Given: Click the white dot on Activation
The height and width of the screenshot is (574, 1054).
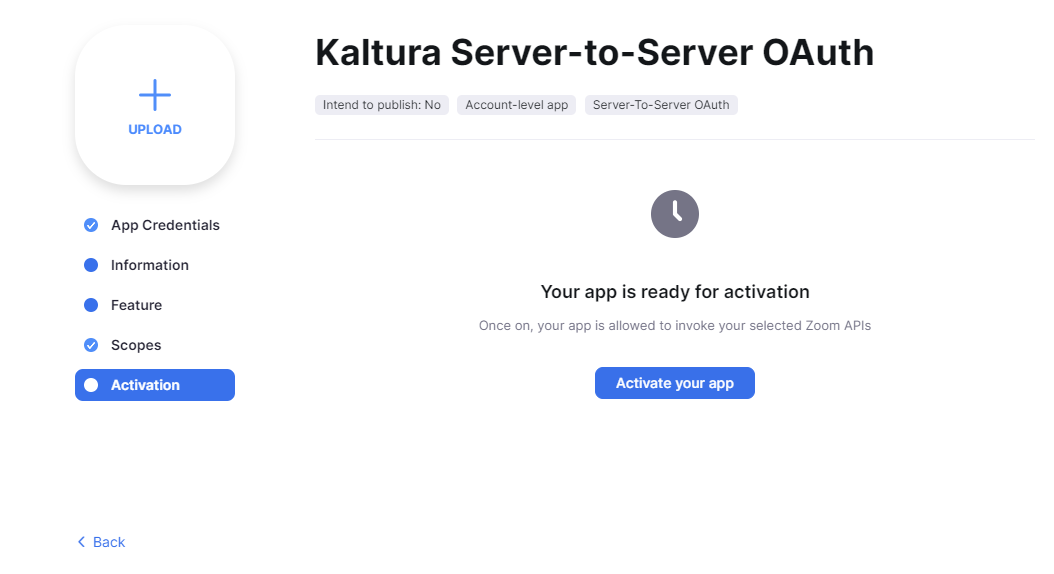Looking at the screenshot, I should 91,385.
